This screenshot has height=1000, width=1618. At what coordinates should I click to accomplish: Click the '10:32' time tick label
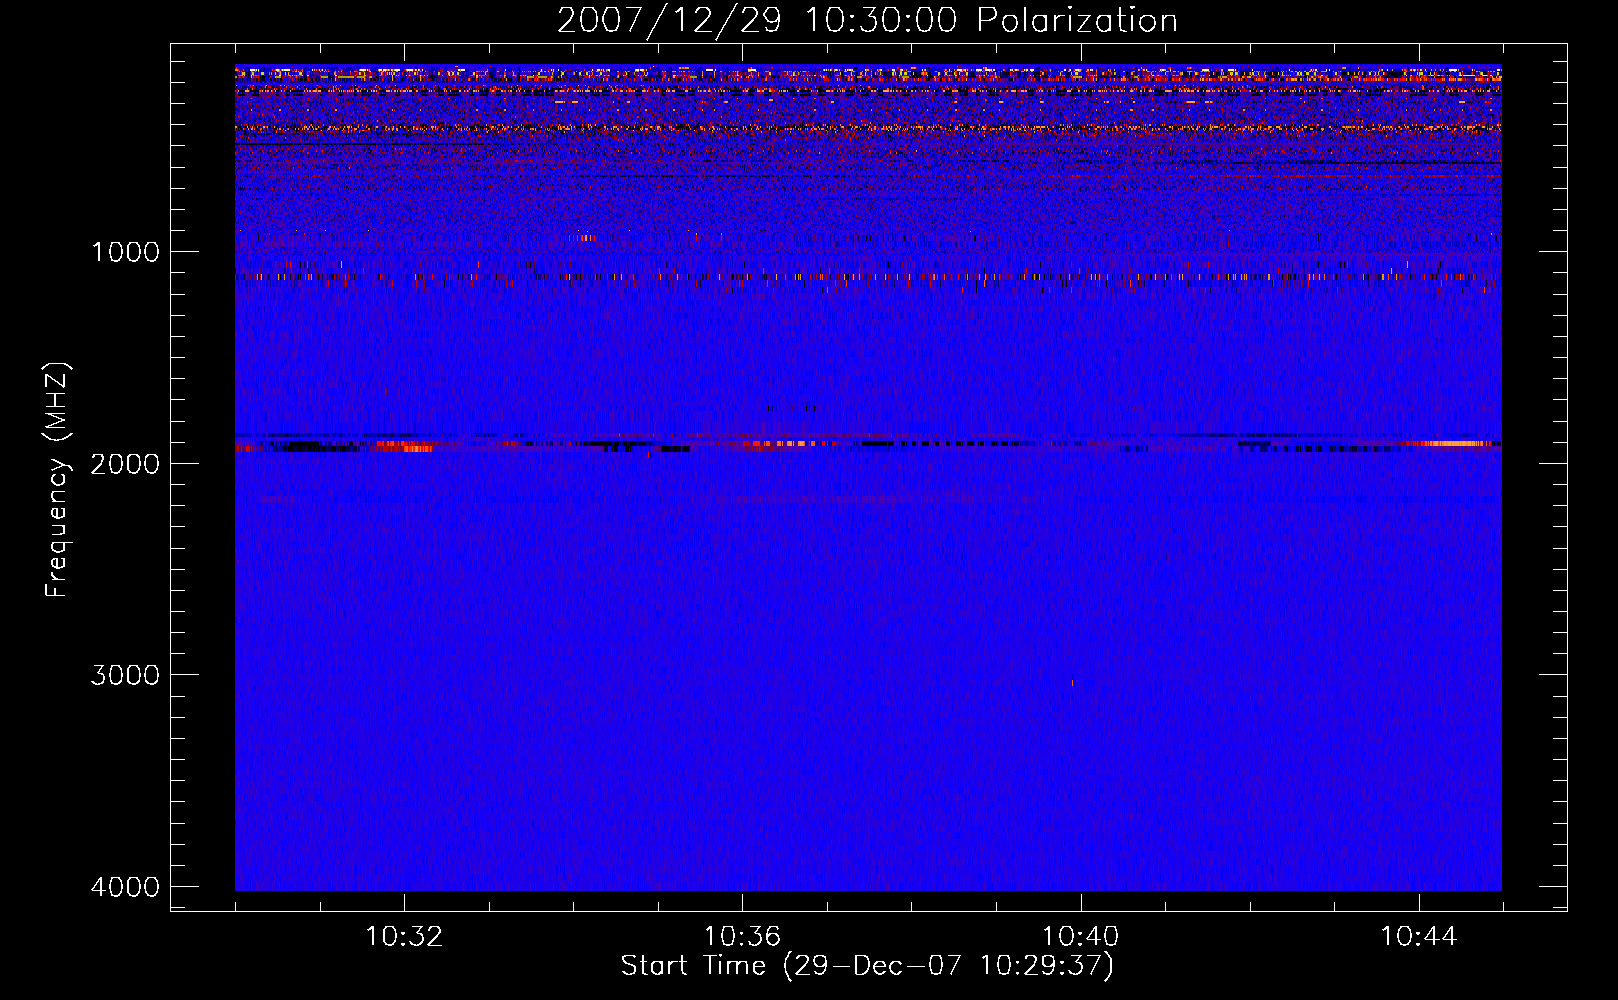pyautogui.click(x=404, y=937)
